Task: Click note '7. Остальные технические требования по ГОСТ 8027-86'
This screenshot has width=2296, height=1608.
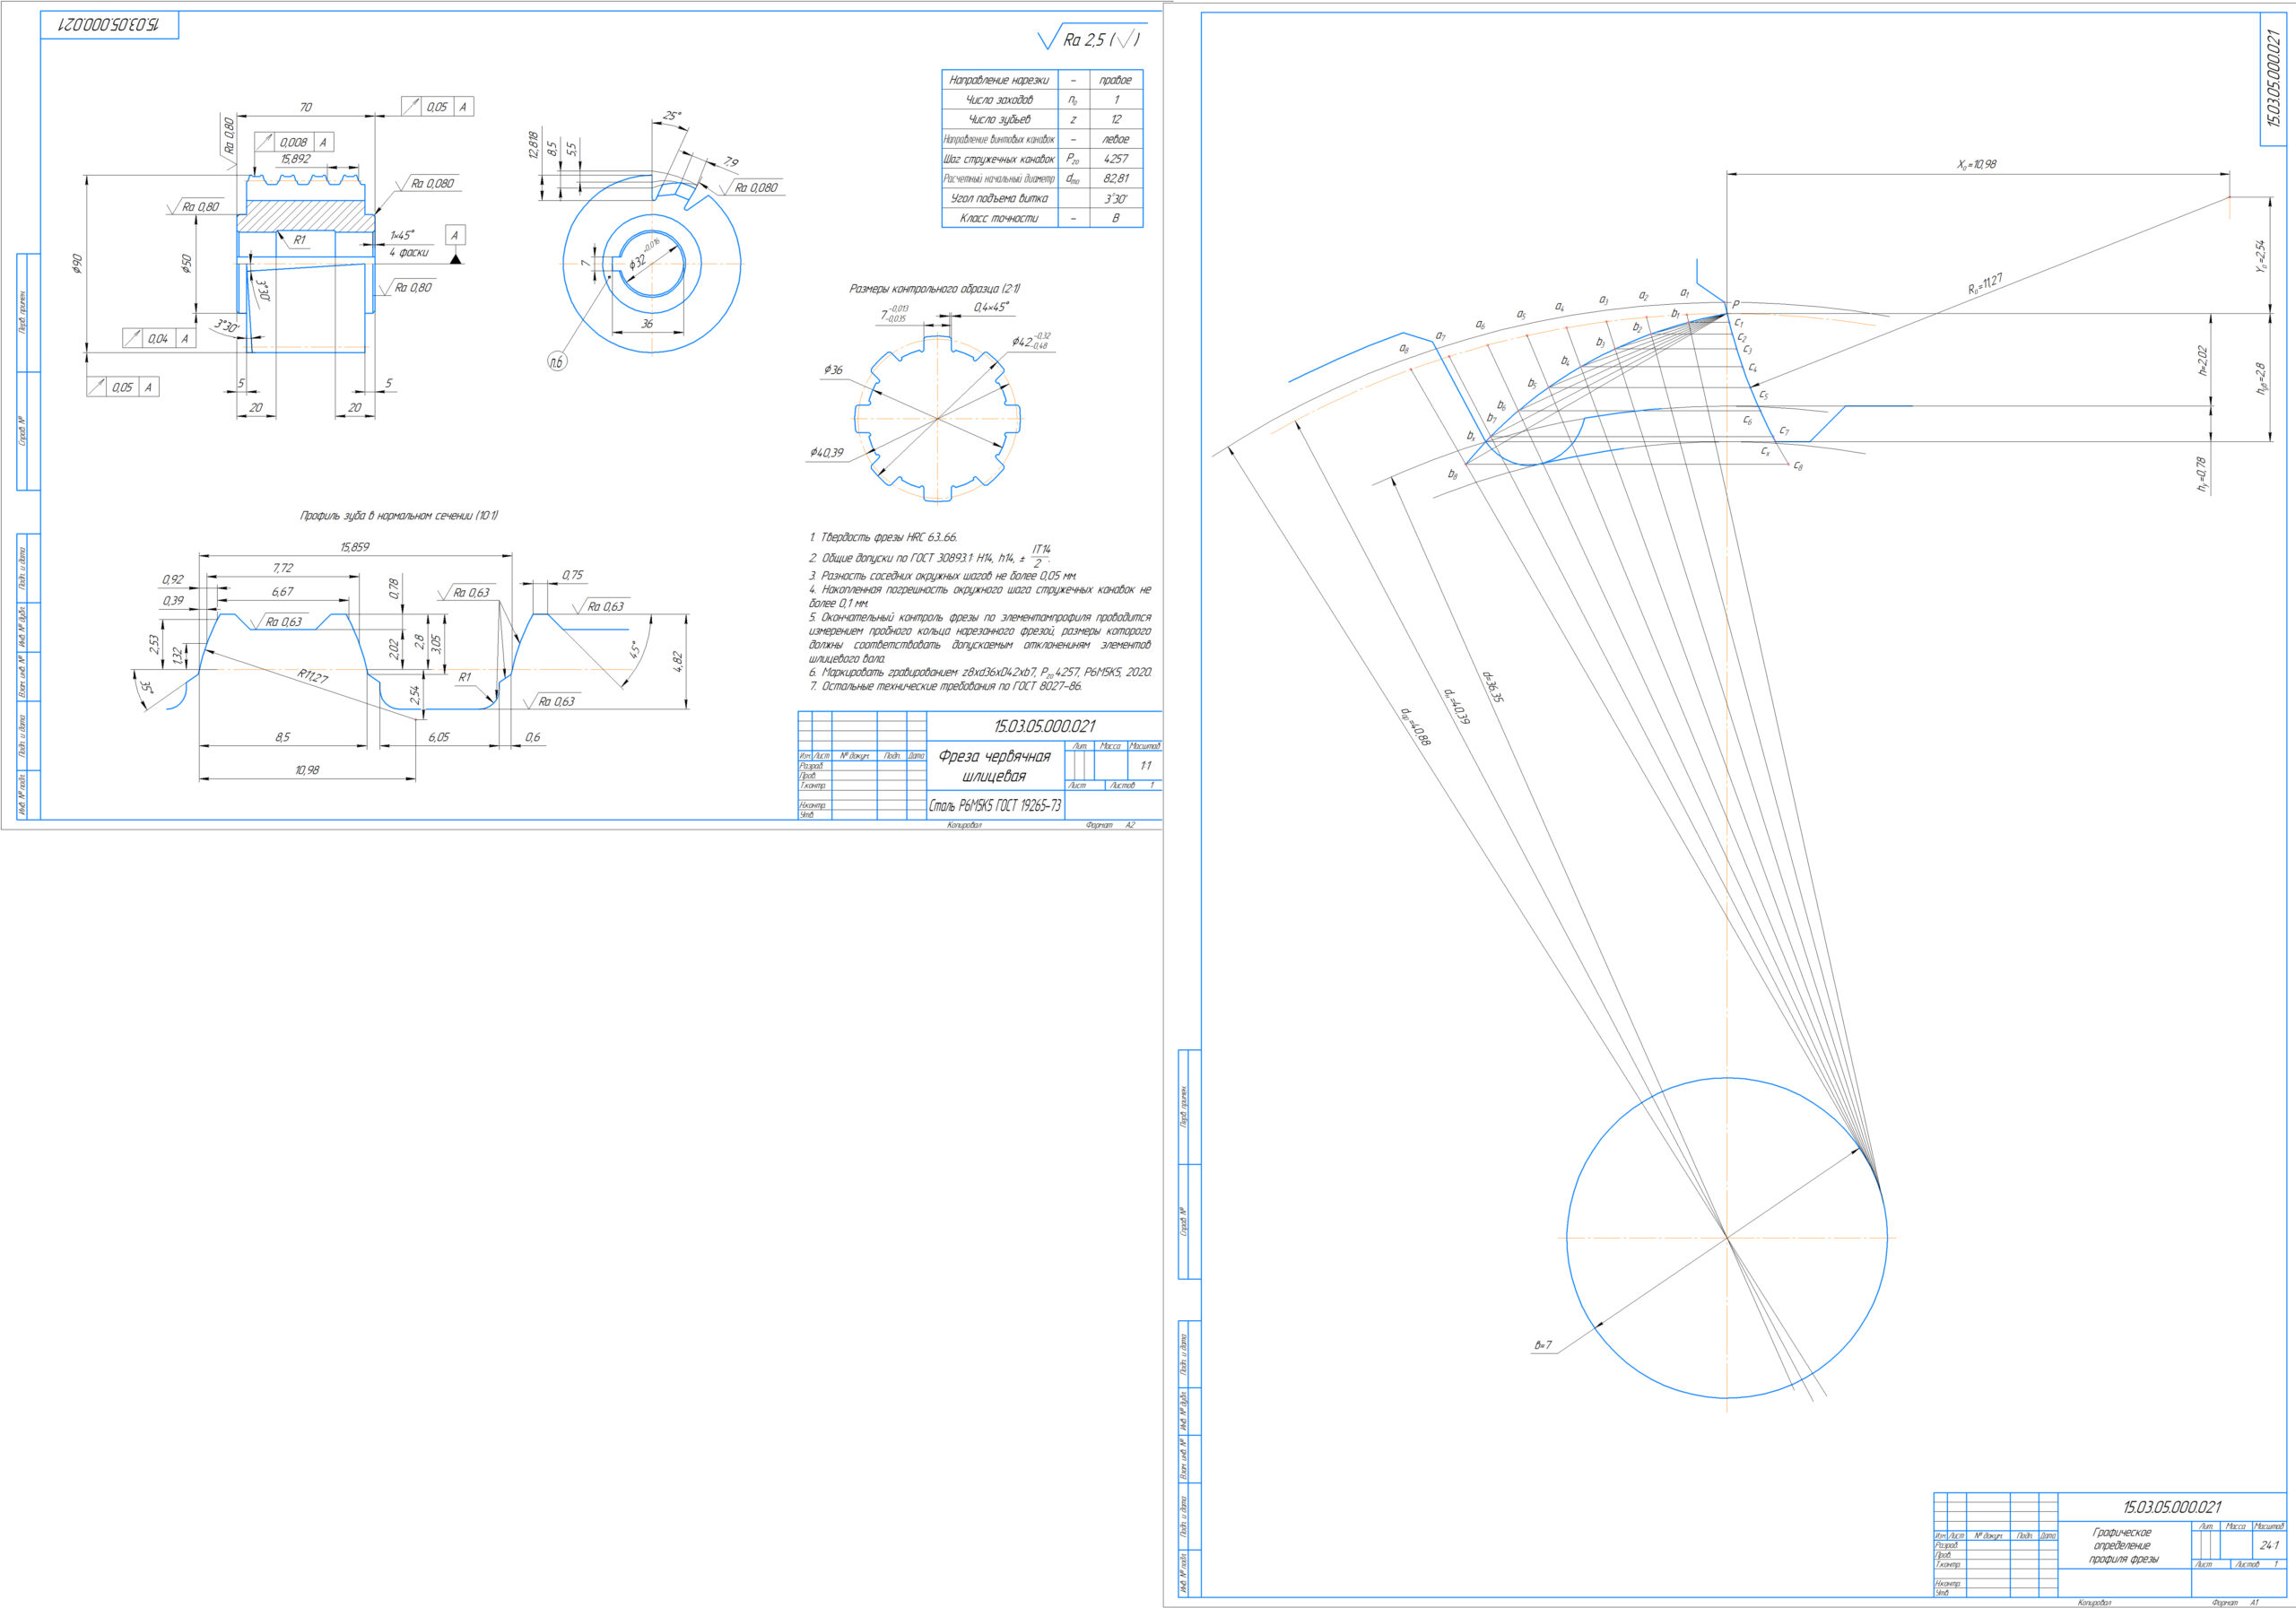Action: pyautogui.click(x=945, y=686)
